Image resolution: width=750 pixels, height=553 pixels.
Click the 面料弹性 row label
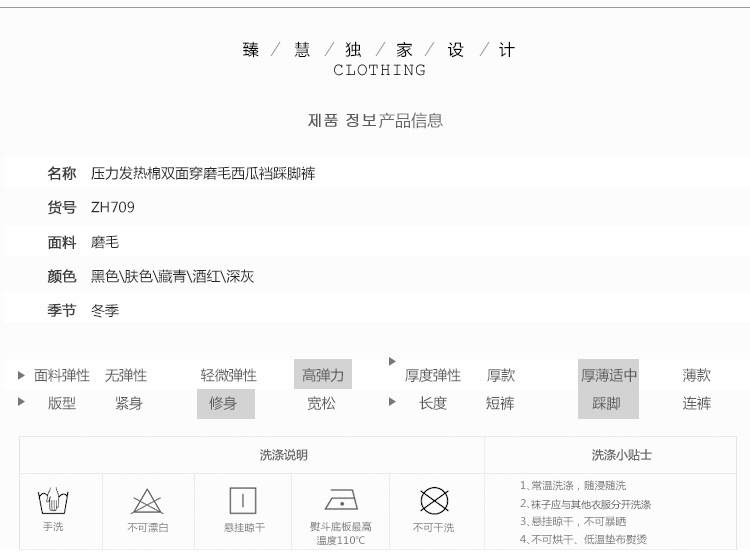[62, 375]
